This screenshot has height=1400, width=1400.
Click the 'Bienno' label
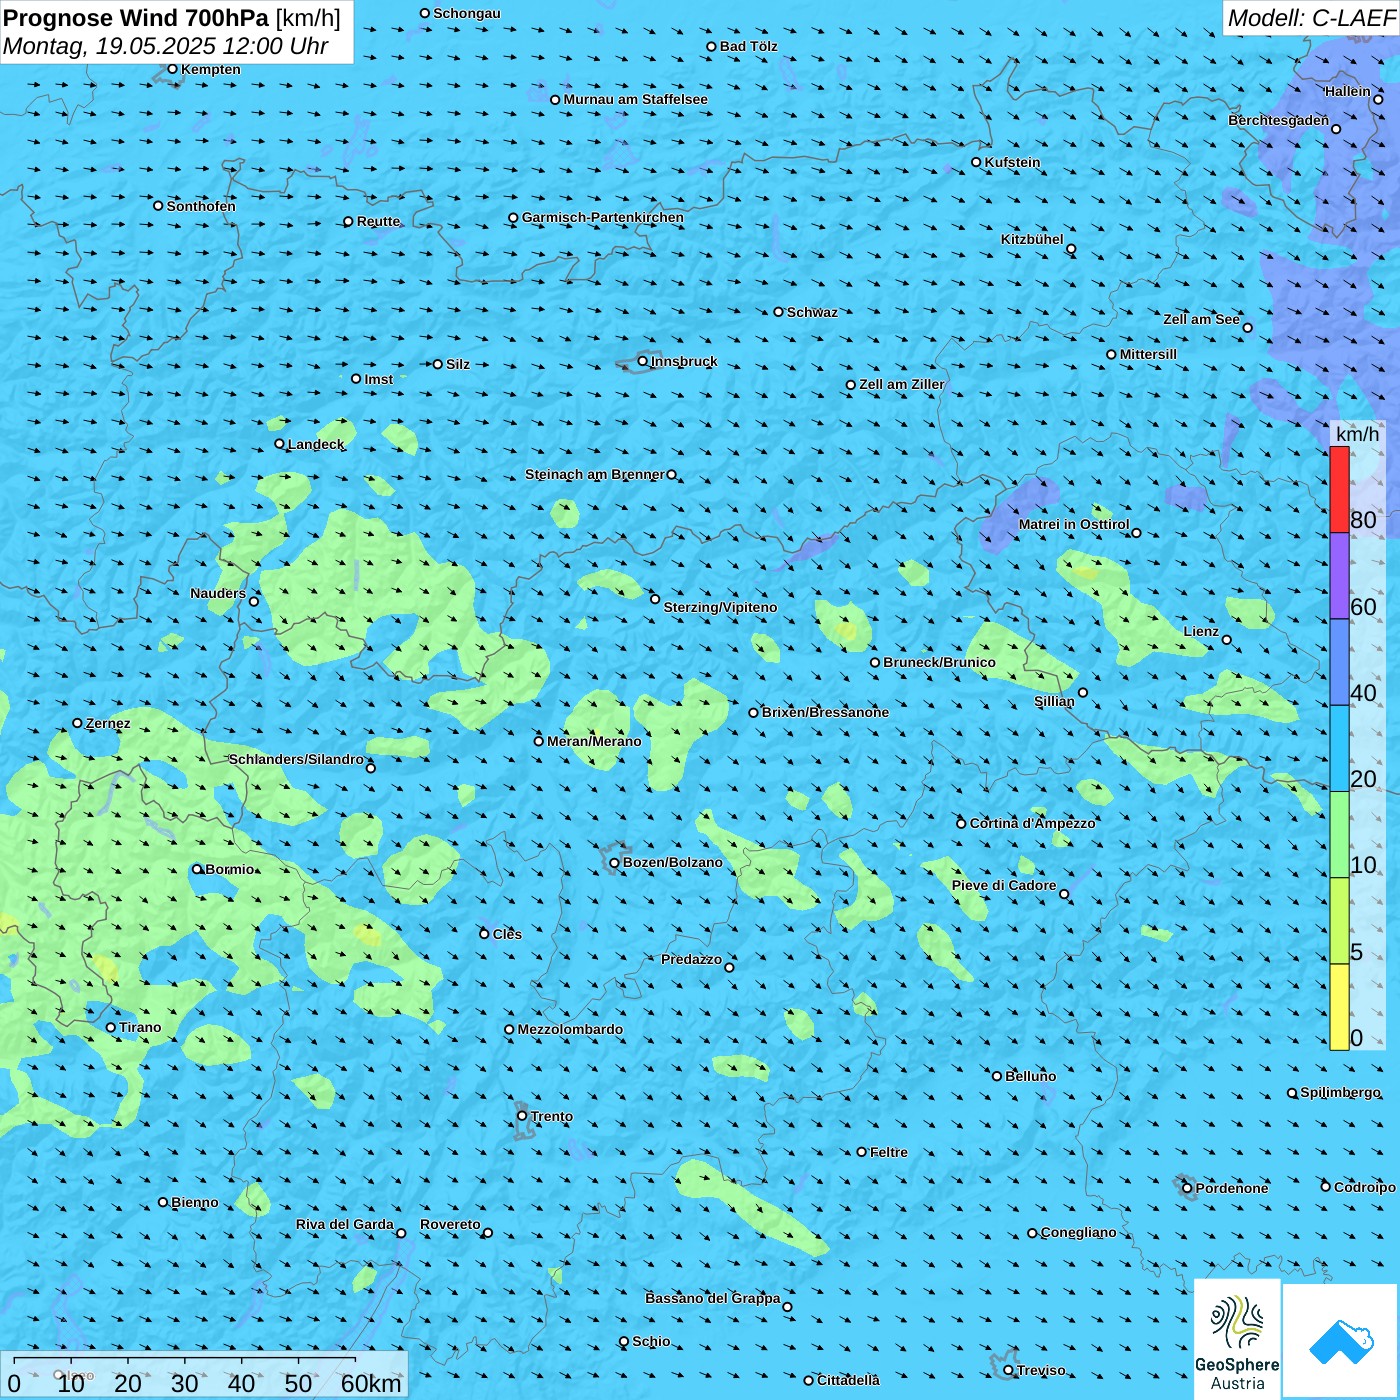click(194, 1202)
